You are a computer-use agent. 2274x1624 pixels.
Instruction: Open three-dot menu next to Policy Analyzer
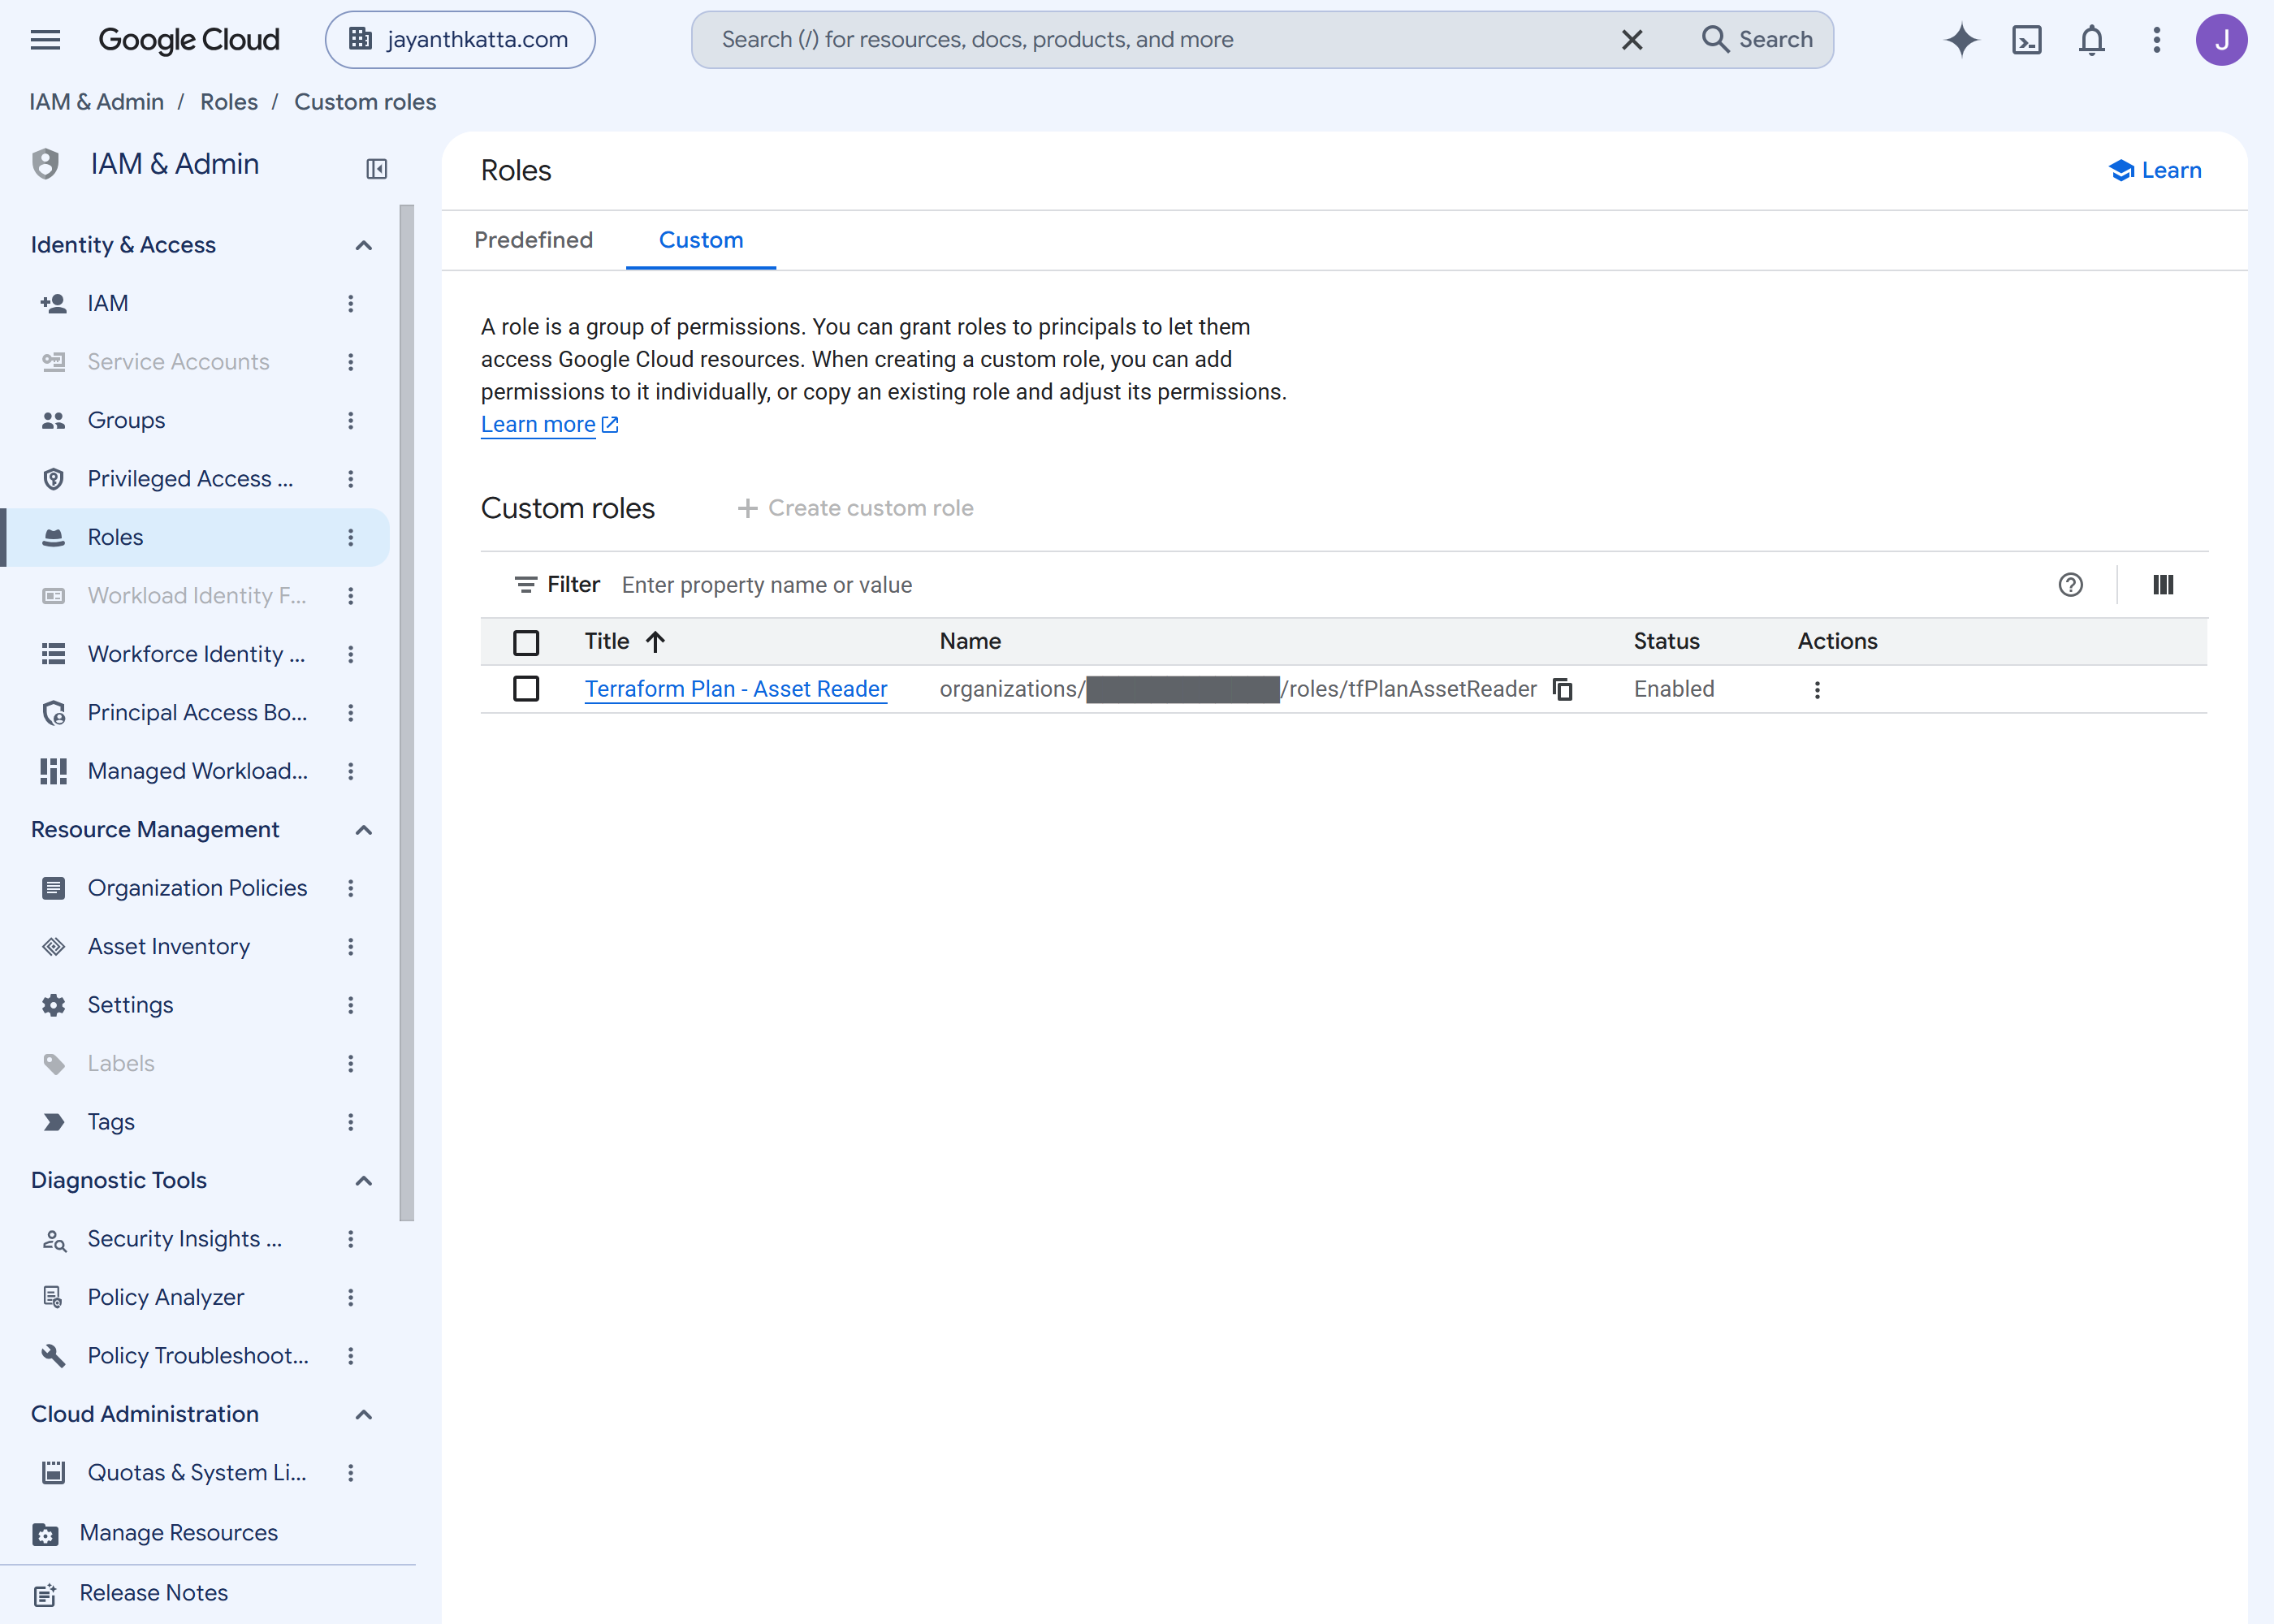(350, 1297)
